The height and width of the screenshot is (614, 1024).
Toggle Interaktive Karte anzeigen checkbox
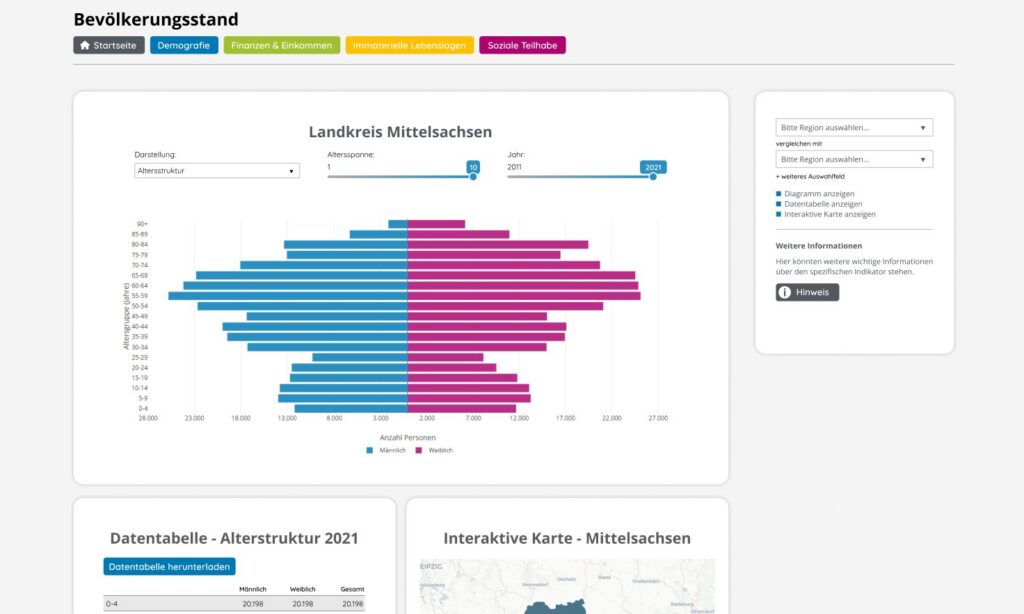click(x=778, y=214)
